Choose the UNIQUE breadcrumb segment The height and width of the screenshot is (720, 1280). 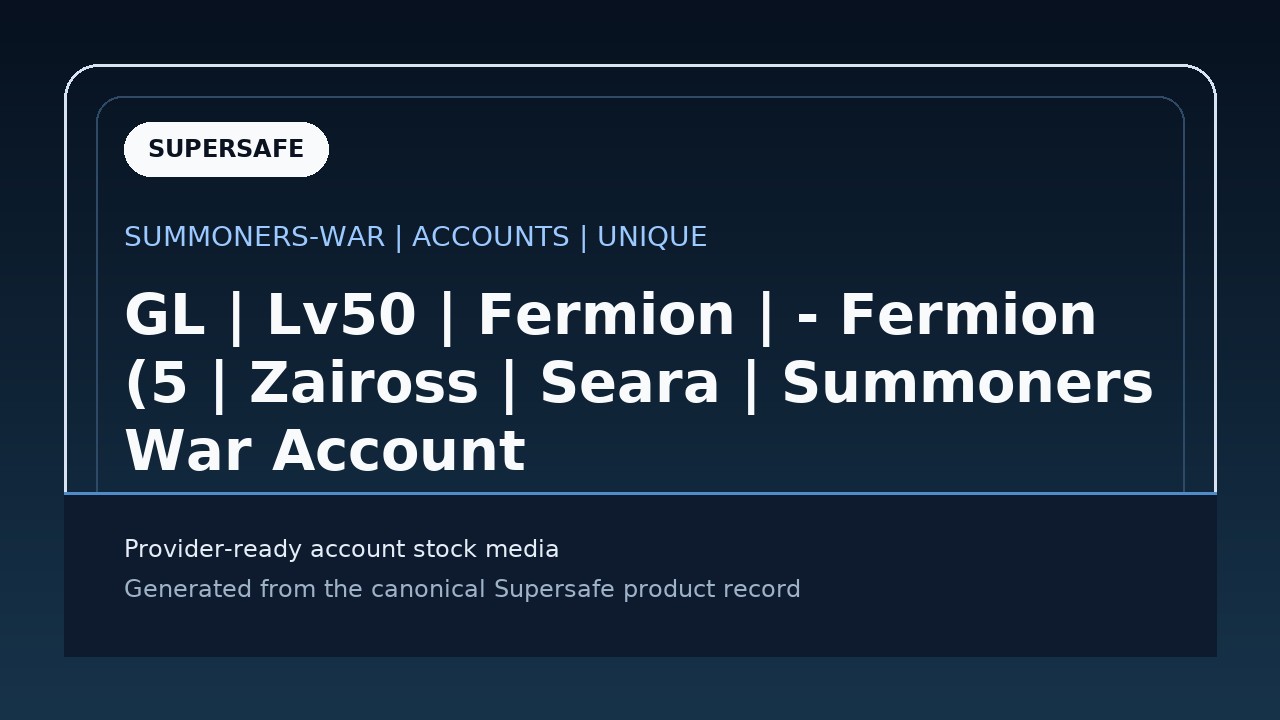click(x=652, y=237)
